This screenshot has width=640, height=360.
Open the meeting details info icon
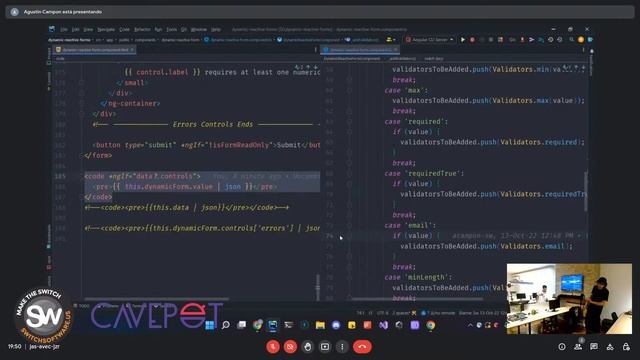click(562, 347)
